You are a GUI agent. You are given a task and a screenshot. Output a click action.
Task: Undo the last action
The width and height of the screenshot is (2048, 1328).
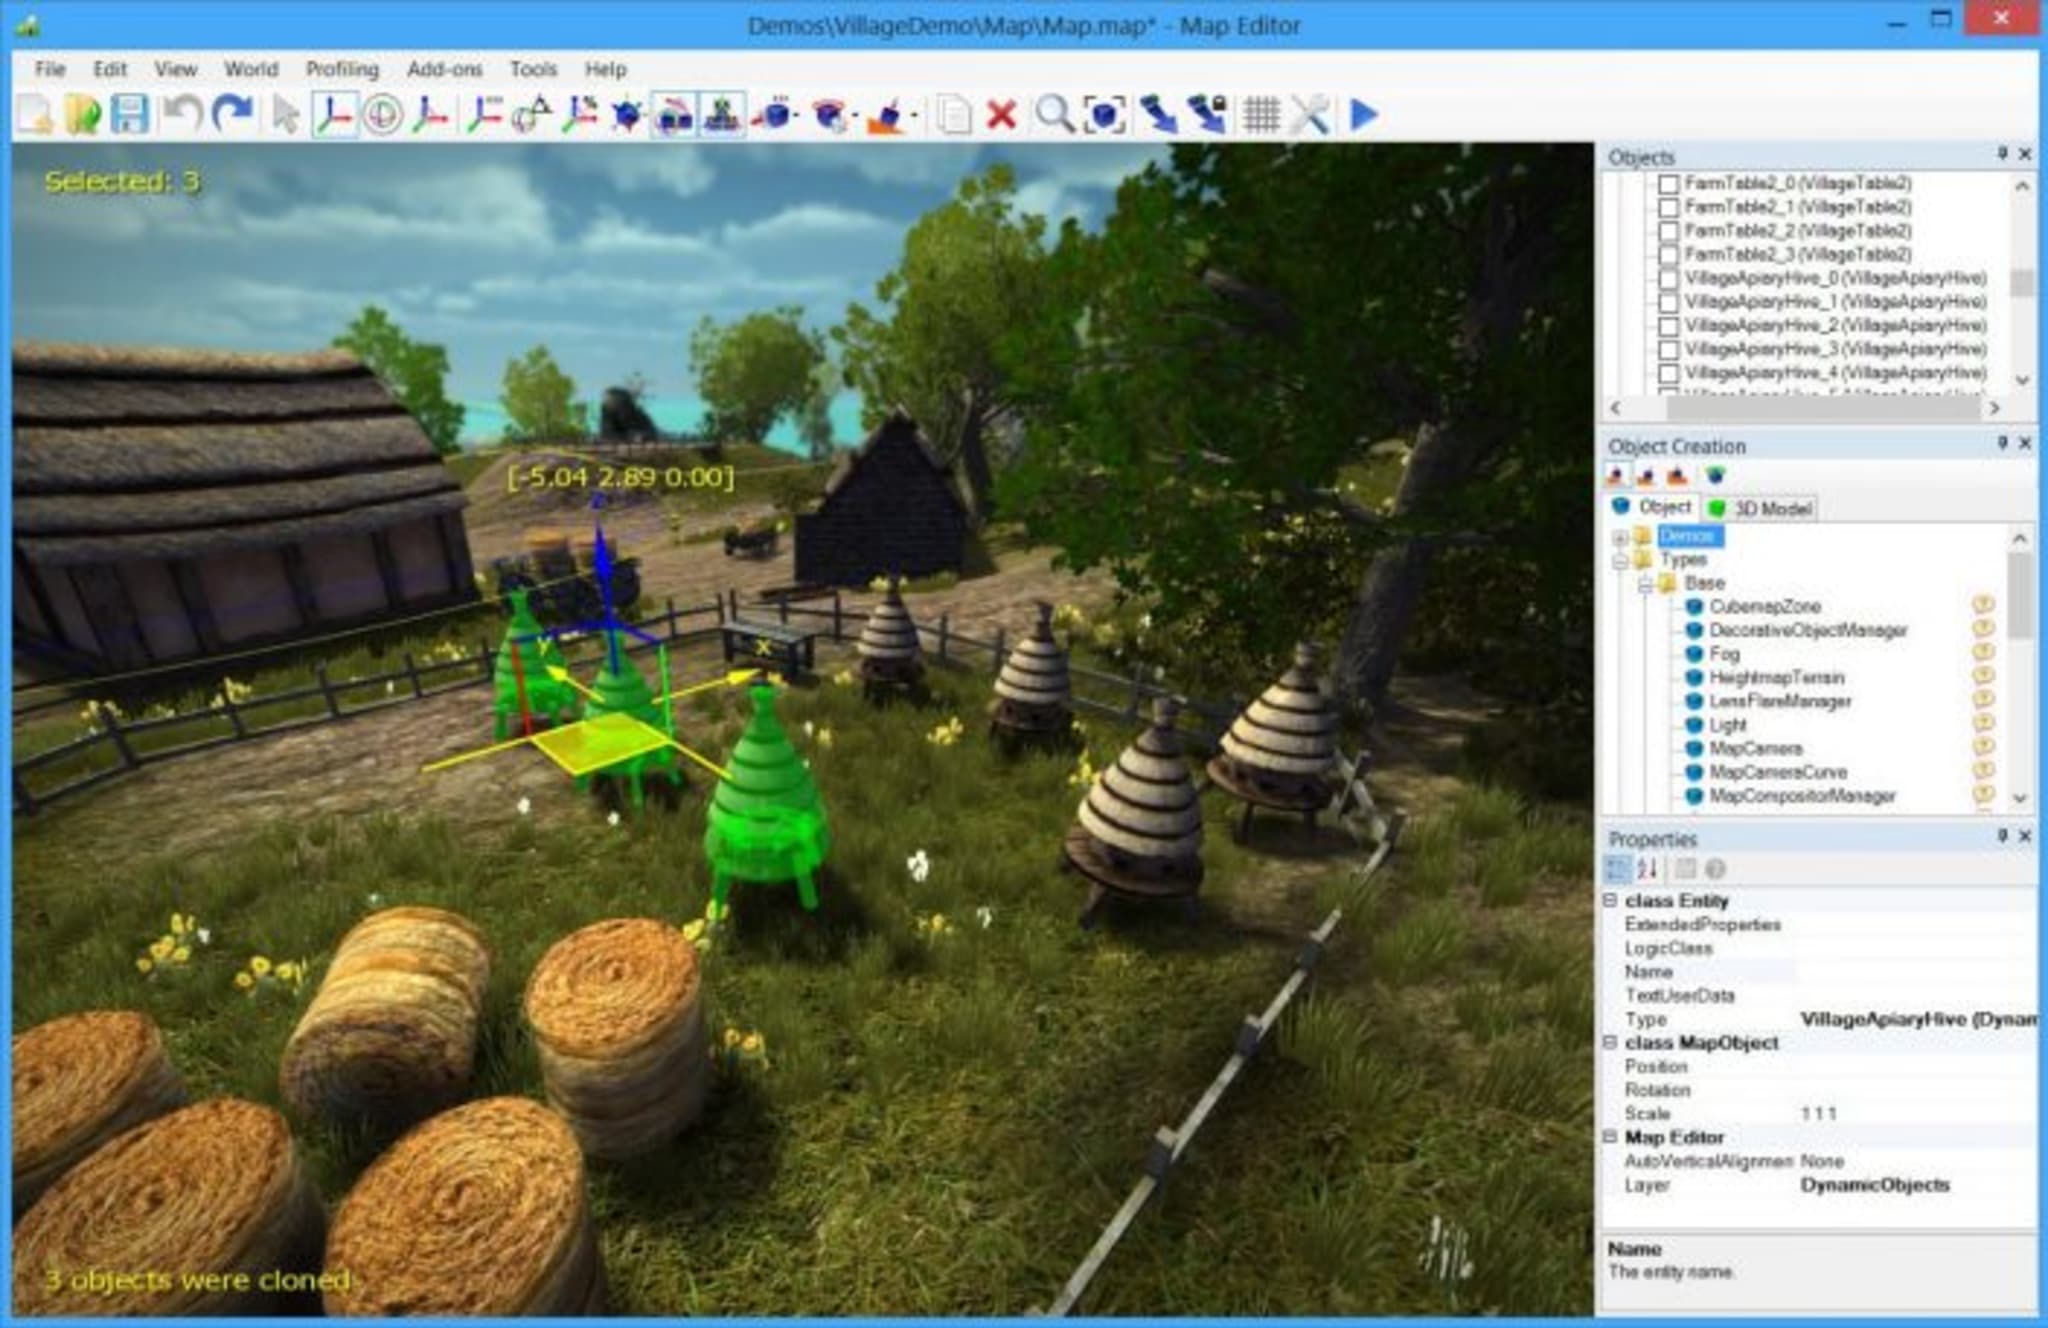click(182, 114)
